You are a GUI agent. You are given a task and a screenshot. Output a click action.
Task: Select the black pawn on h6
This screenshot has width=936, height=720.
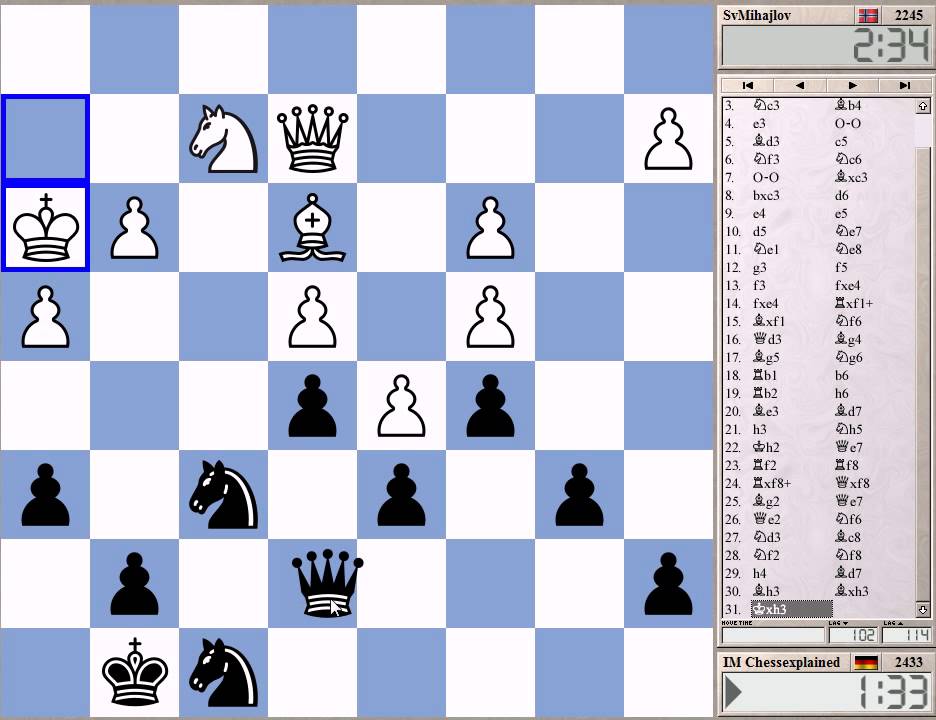point(45,495)
